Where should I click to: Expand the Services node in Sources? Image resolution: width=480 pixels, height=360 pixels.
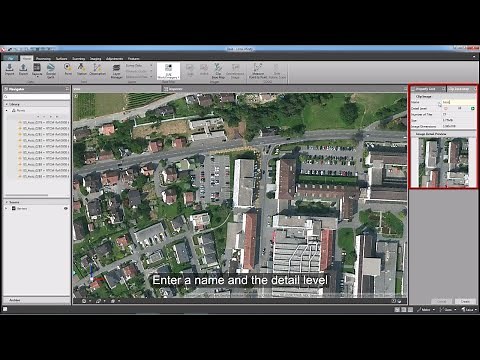(6, 208)
